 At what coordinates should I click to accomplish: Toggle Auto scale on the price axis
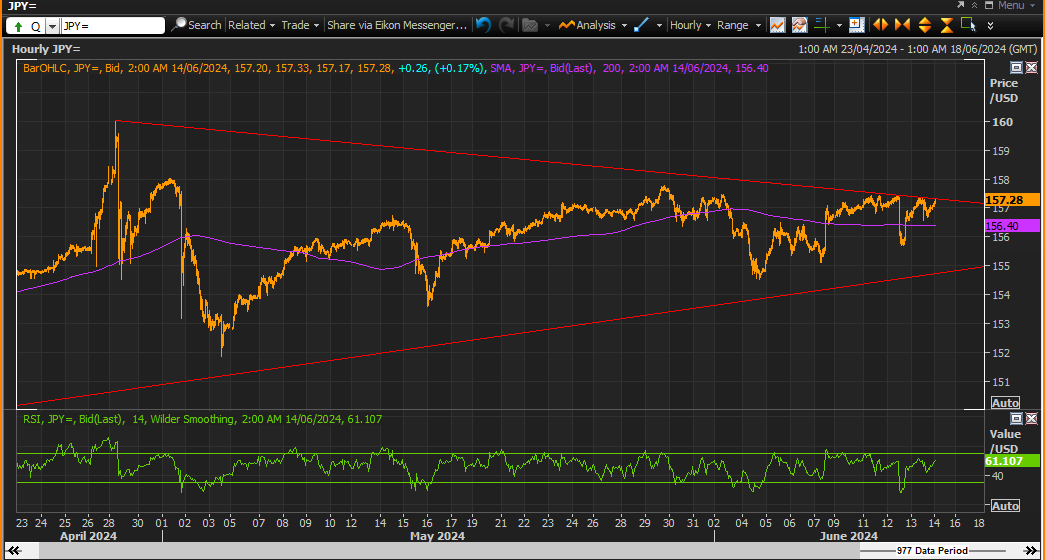tap(1005, 403)
